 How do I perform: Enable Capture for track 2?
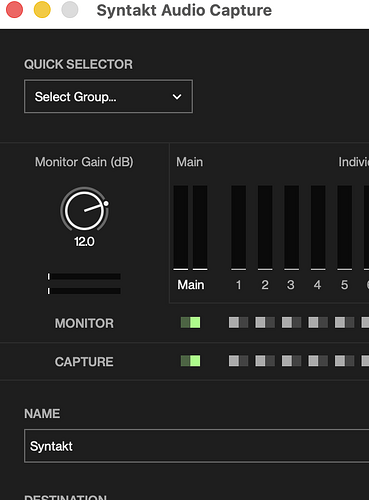[x=265, y=361]
